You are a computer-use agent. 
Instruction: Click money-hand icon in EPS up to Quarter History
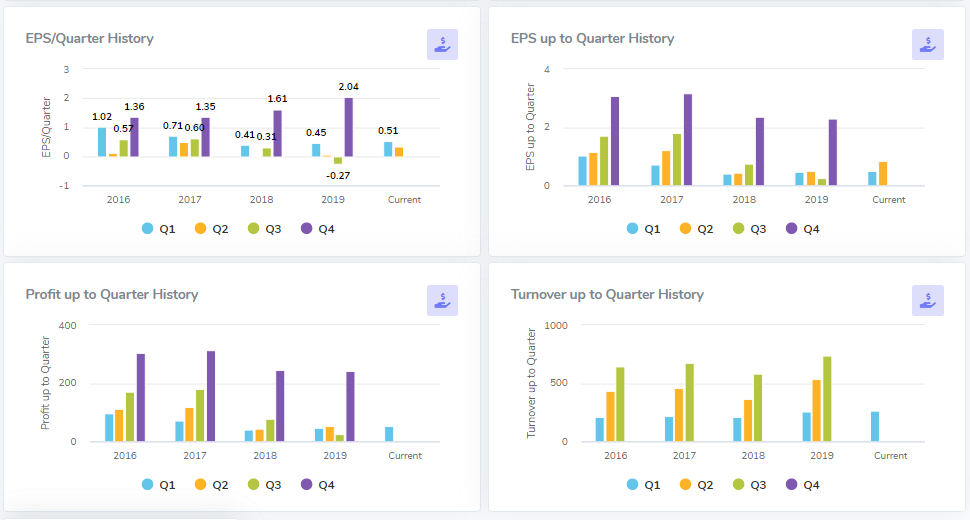pyautogui.click(x=927, y=44)
